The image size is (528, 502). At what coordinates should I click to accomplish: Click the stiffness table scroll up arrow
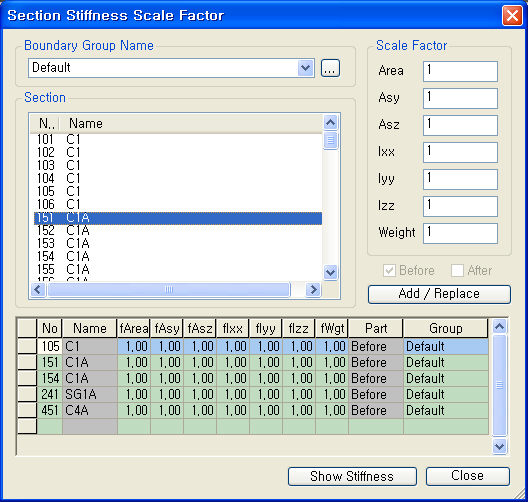tap(499, 326)
